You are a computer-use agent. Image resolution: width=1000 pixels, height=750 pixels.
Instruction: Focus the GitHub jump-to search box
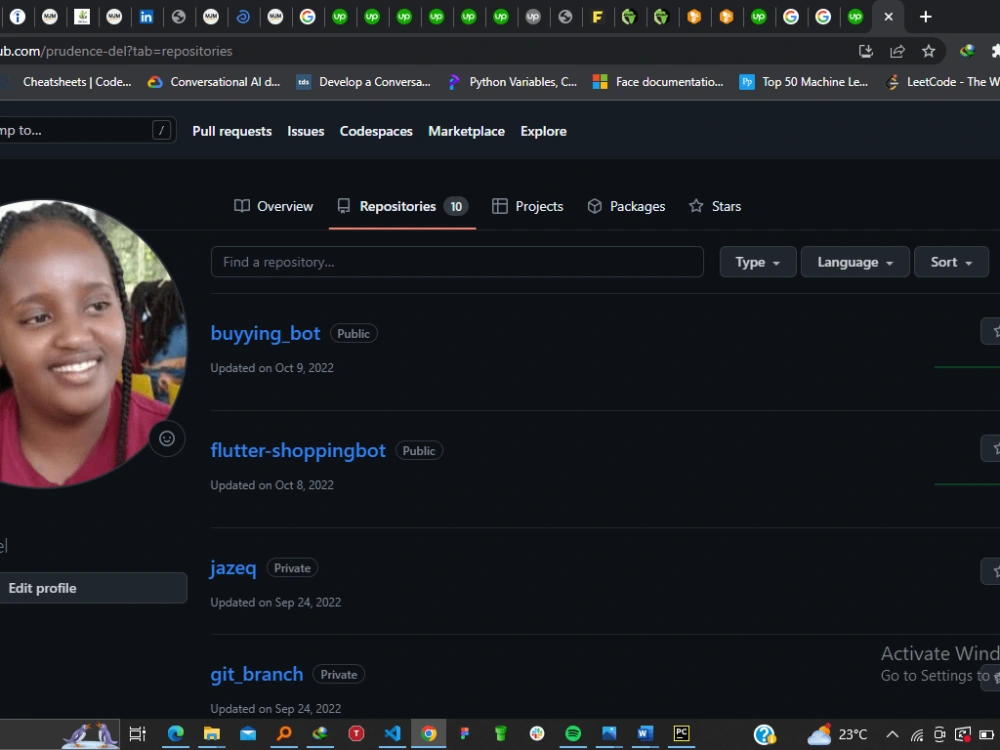[x=87, y=131]
